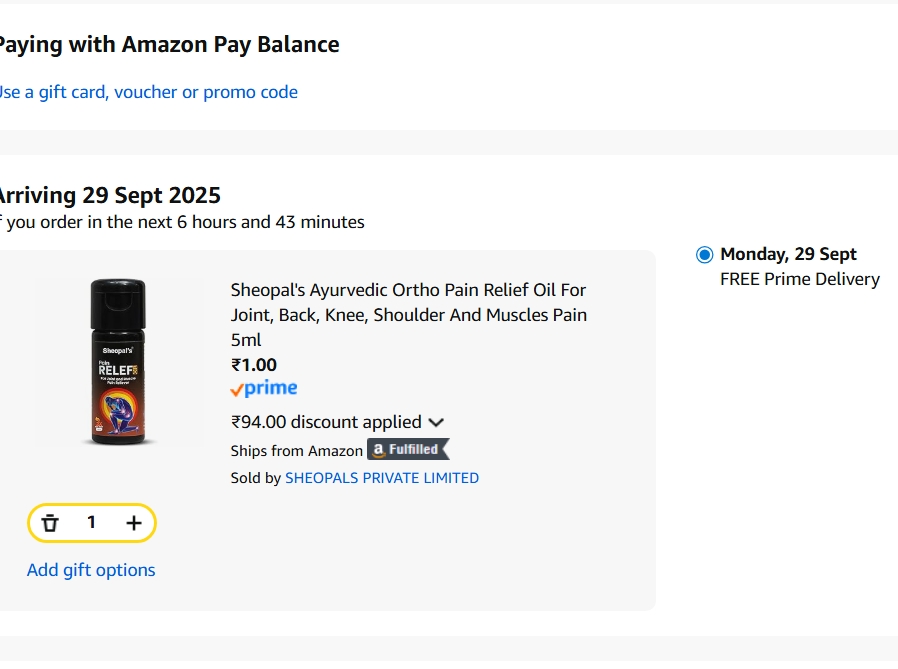Click the trash can delete icon
Image resolution: width=898 pixels, height=669 pixels.
coord(49,522)
